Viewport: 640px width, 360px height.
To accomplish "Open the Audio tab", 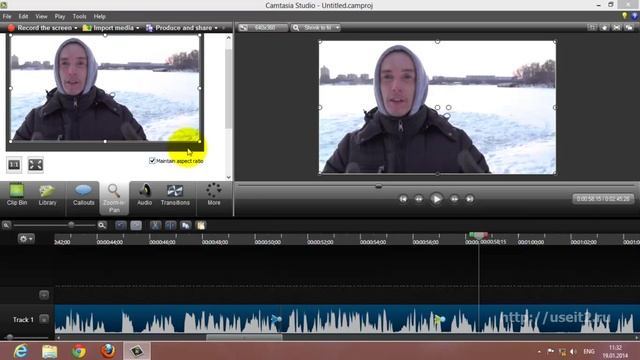I will (144, 195).
